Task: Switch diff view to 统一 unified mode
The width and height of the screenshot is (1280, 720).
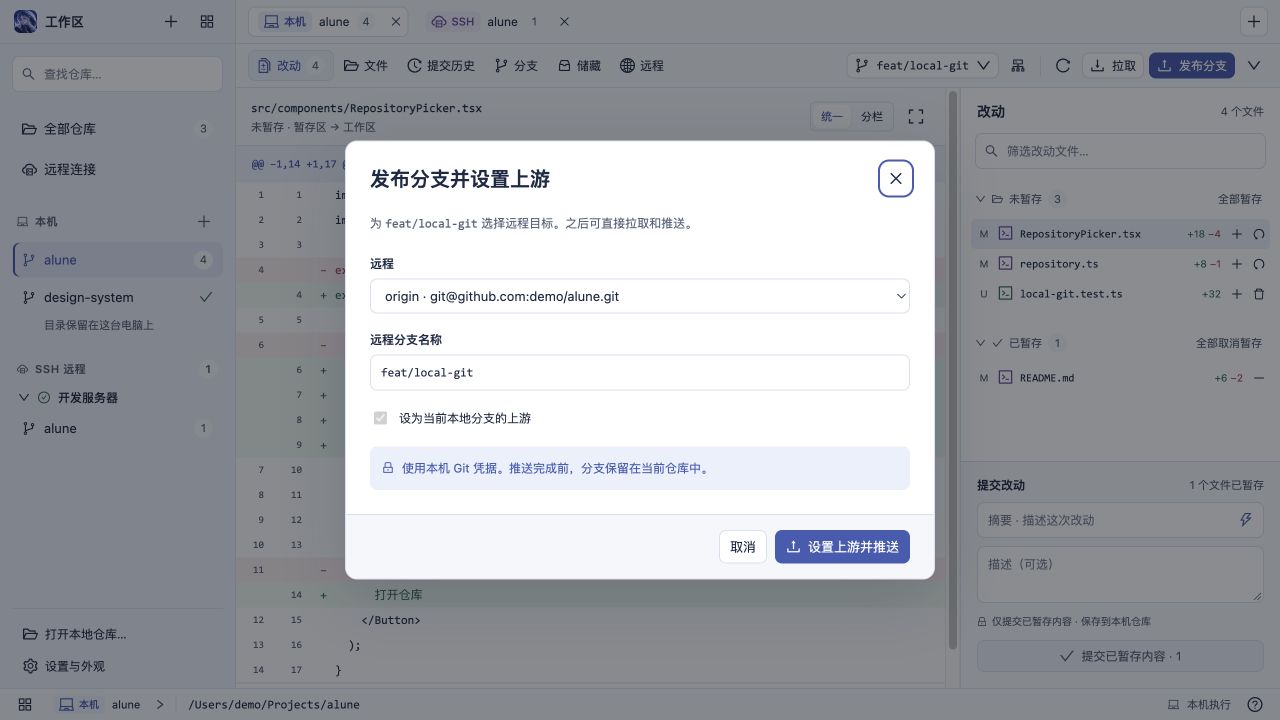Action: (832, 117)
